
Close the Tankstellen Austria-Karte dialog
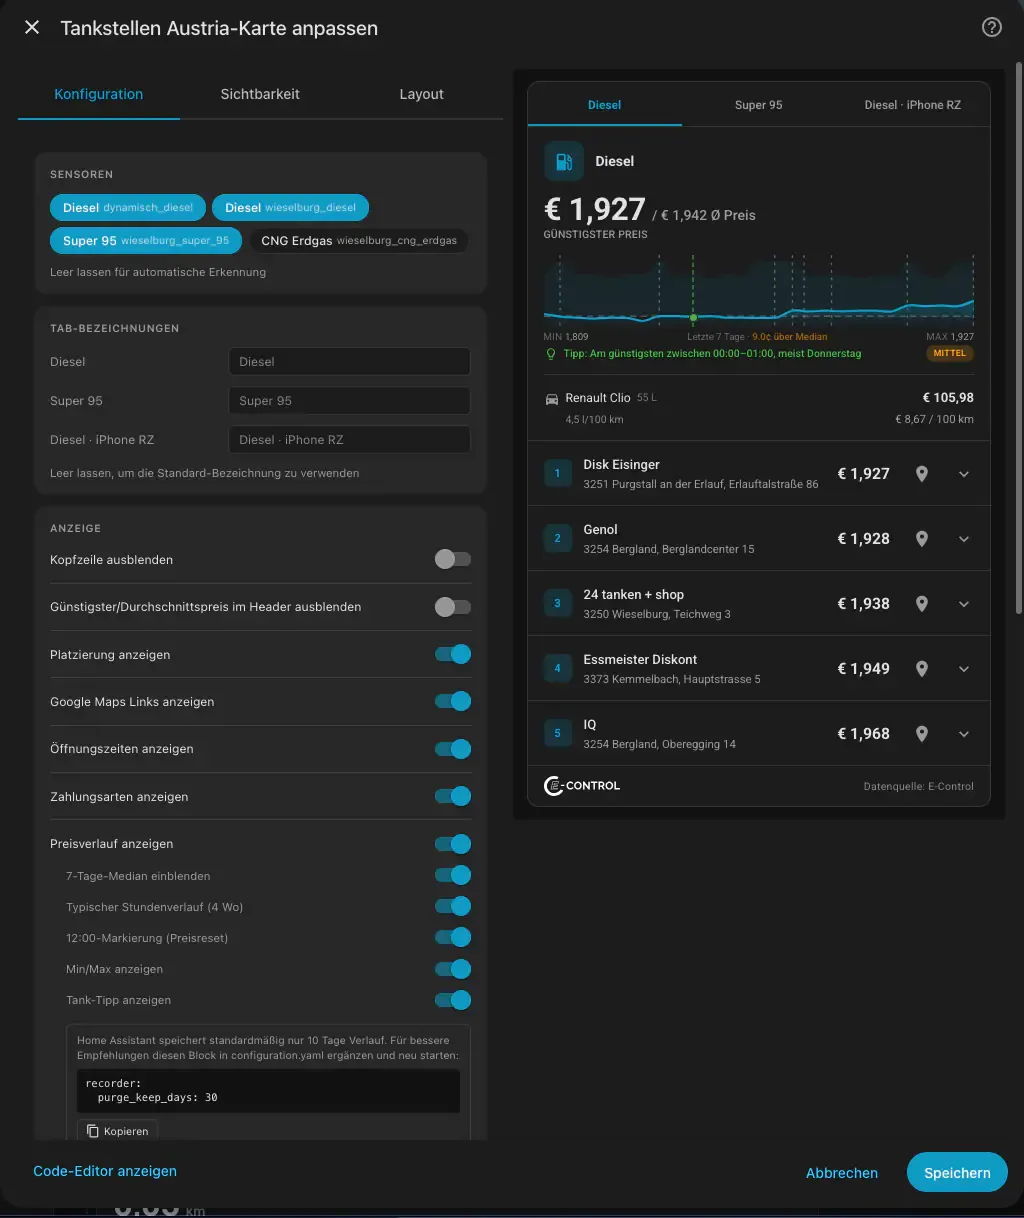pyautogui.click(x=32, y=28)
